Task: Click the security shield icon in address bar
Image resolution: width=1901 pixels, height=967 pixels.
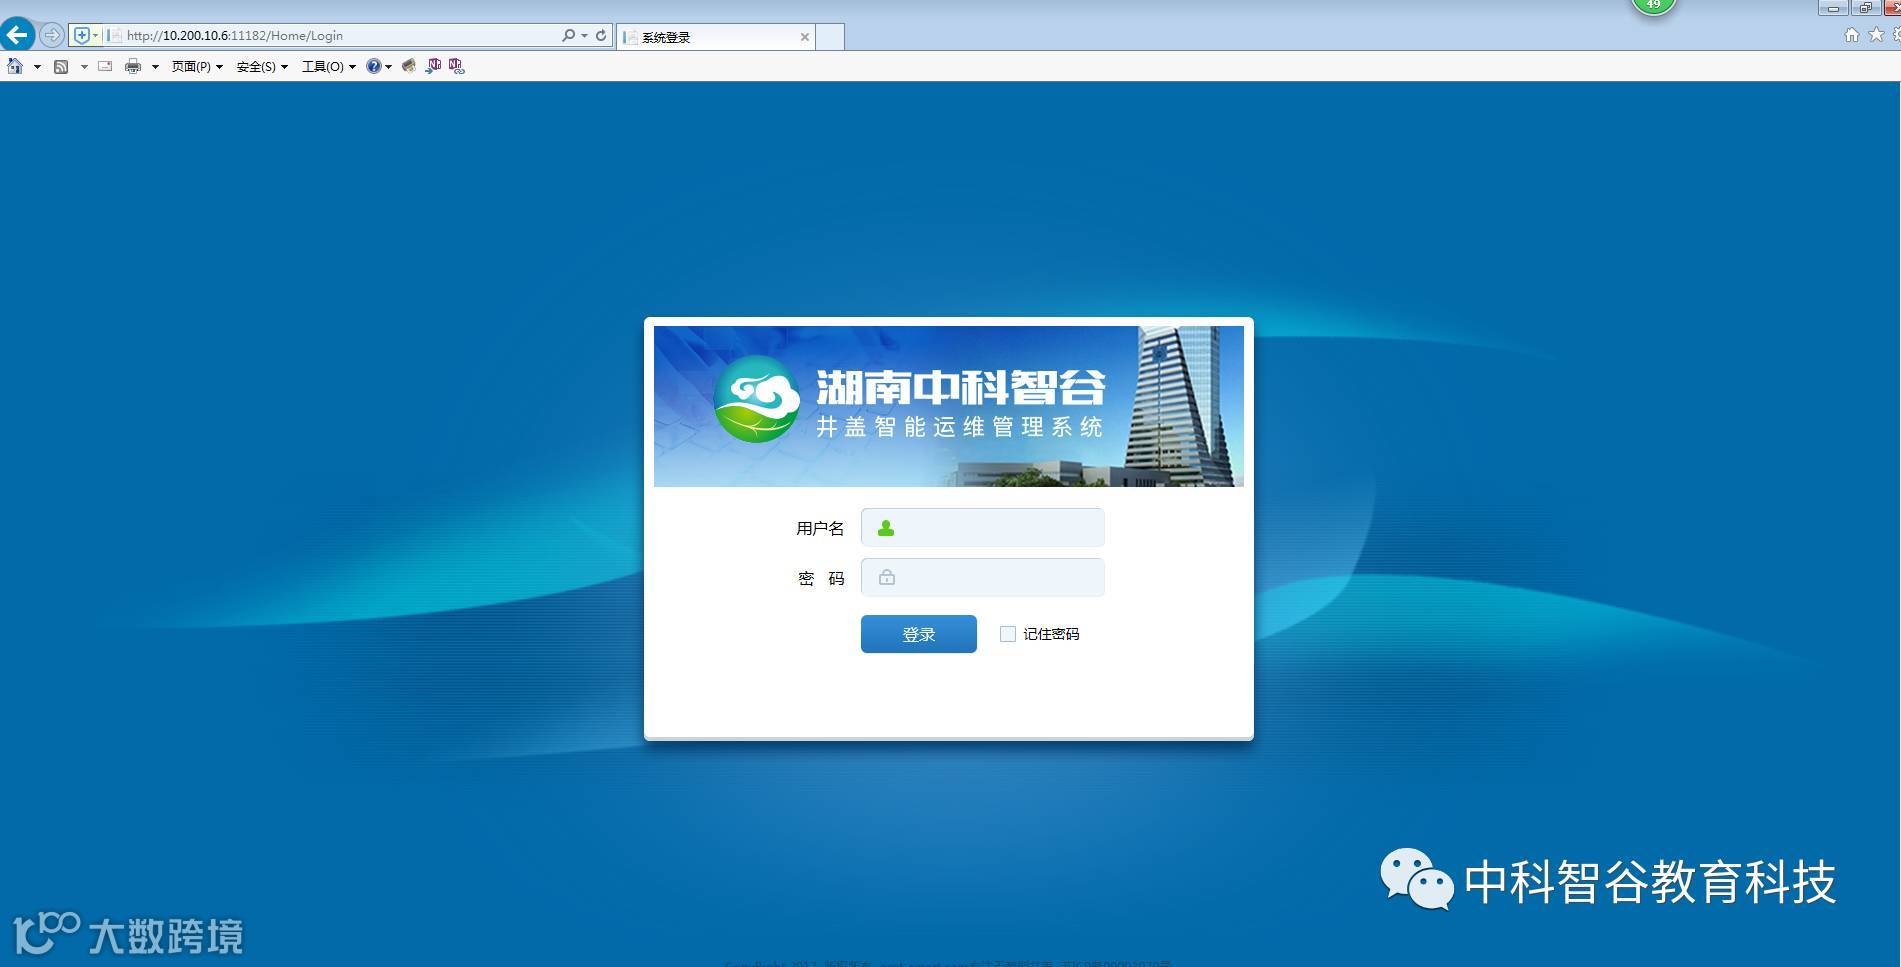Action: click(x=82, y=35)
